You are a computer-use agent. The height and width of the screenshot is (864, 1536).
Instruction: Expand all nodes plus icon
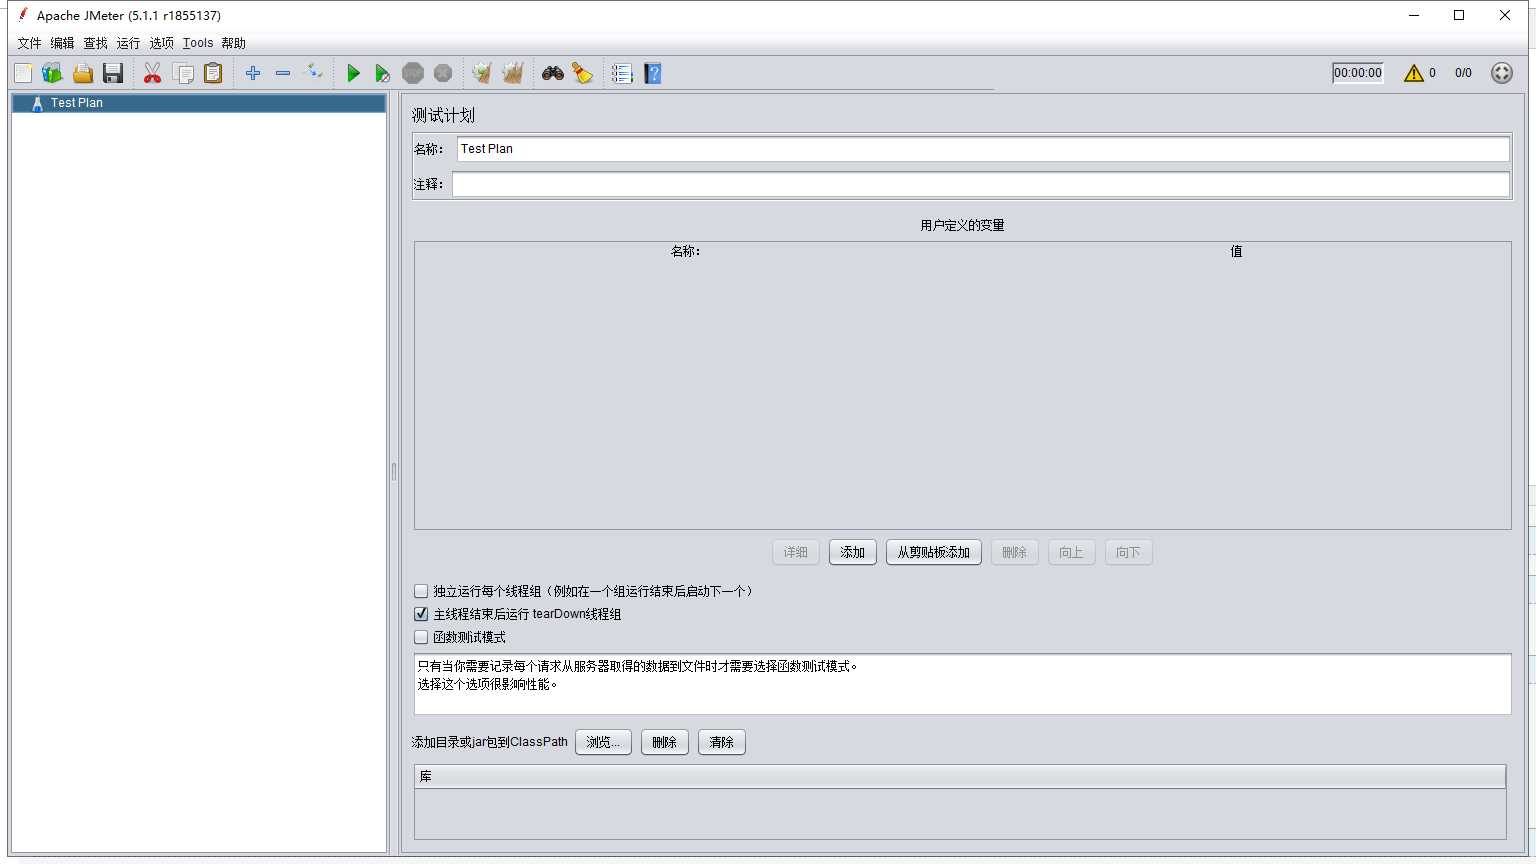pyautogui.click(x=253, y=73)
